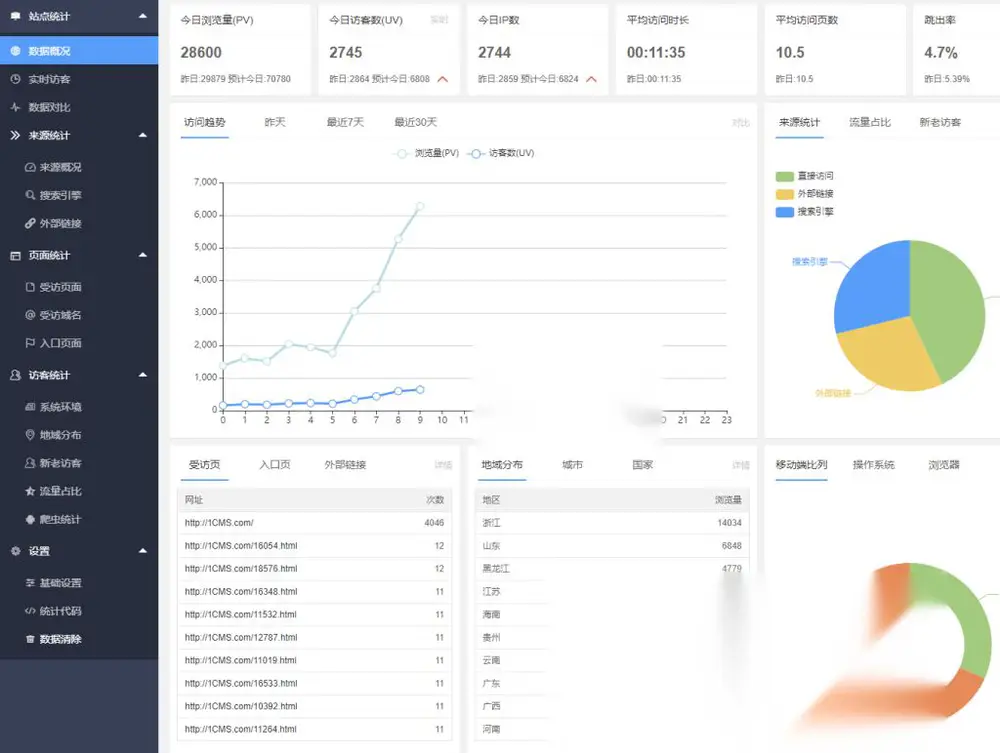Screen dimensions: 1000x753
Task: Open the http://1CMS.com/11264.html link
Action: (240, 729)
